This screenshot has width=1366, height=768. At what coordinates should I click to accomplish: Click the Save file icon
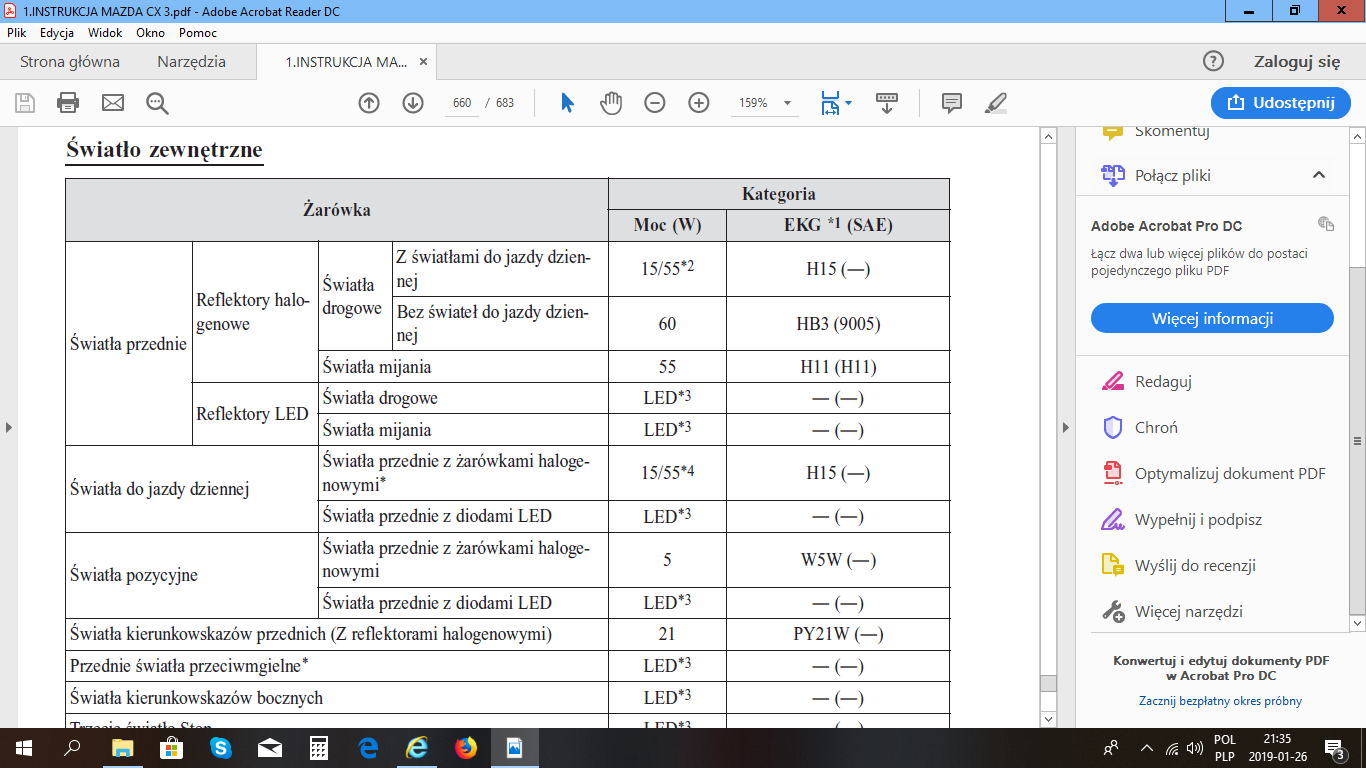point(25,103)
